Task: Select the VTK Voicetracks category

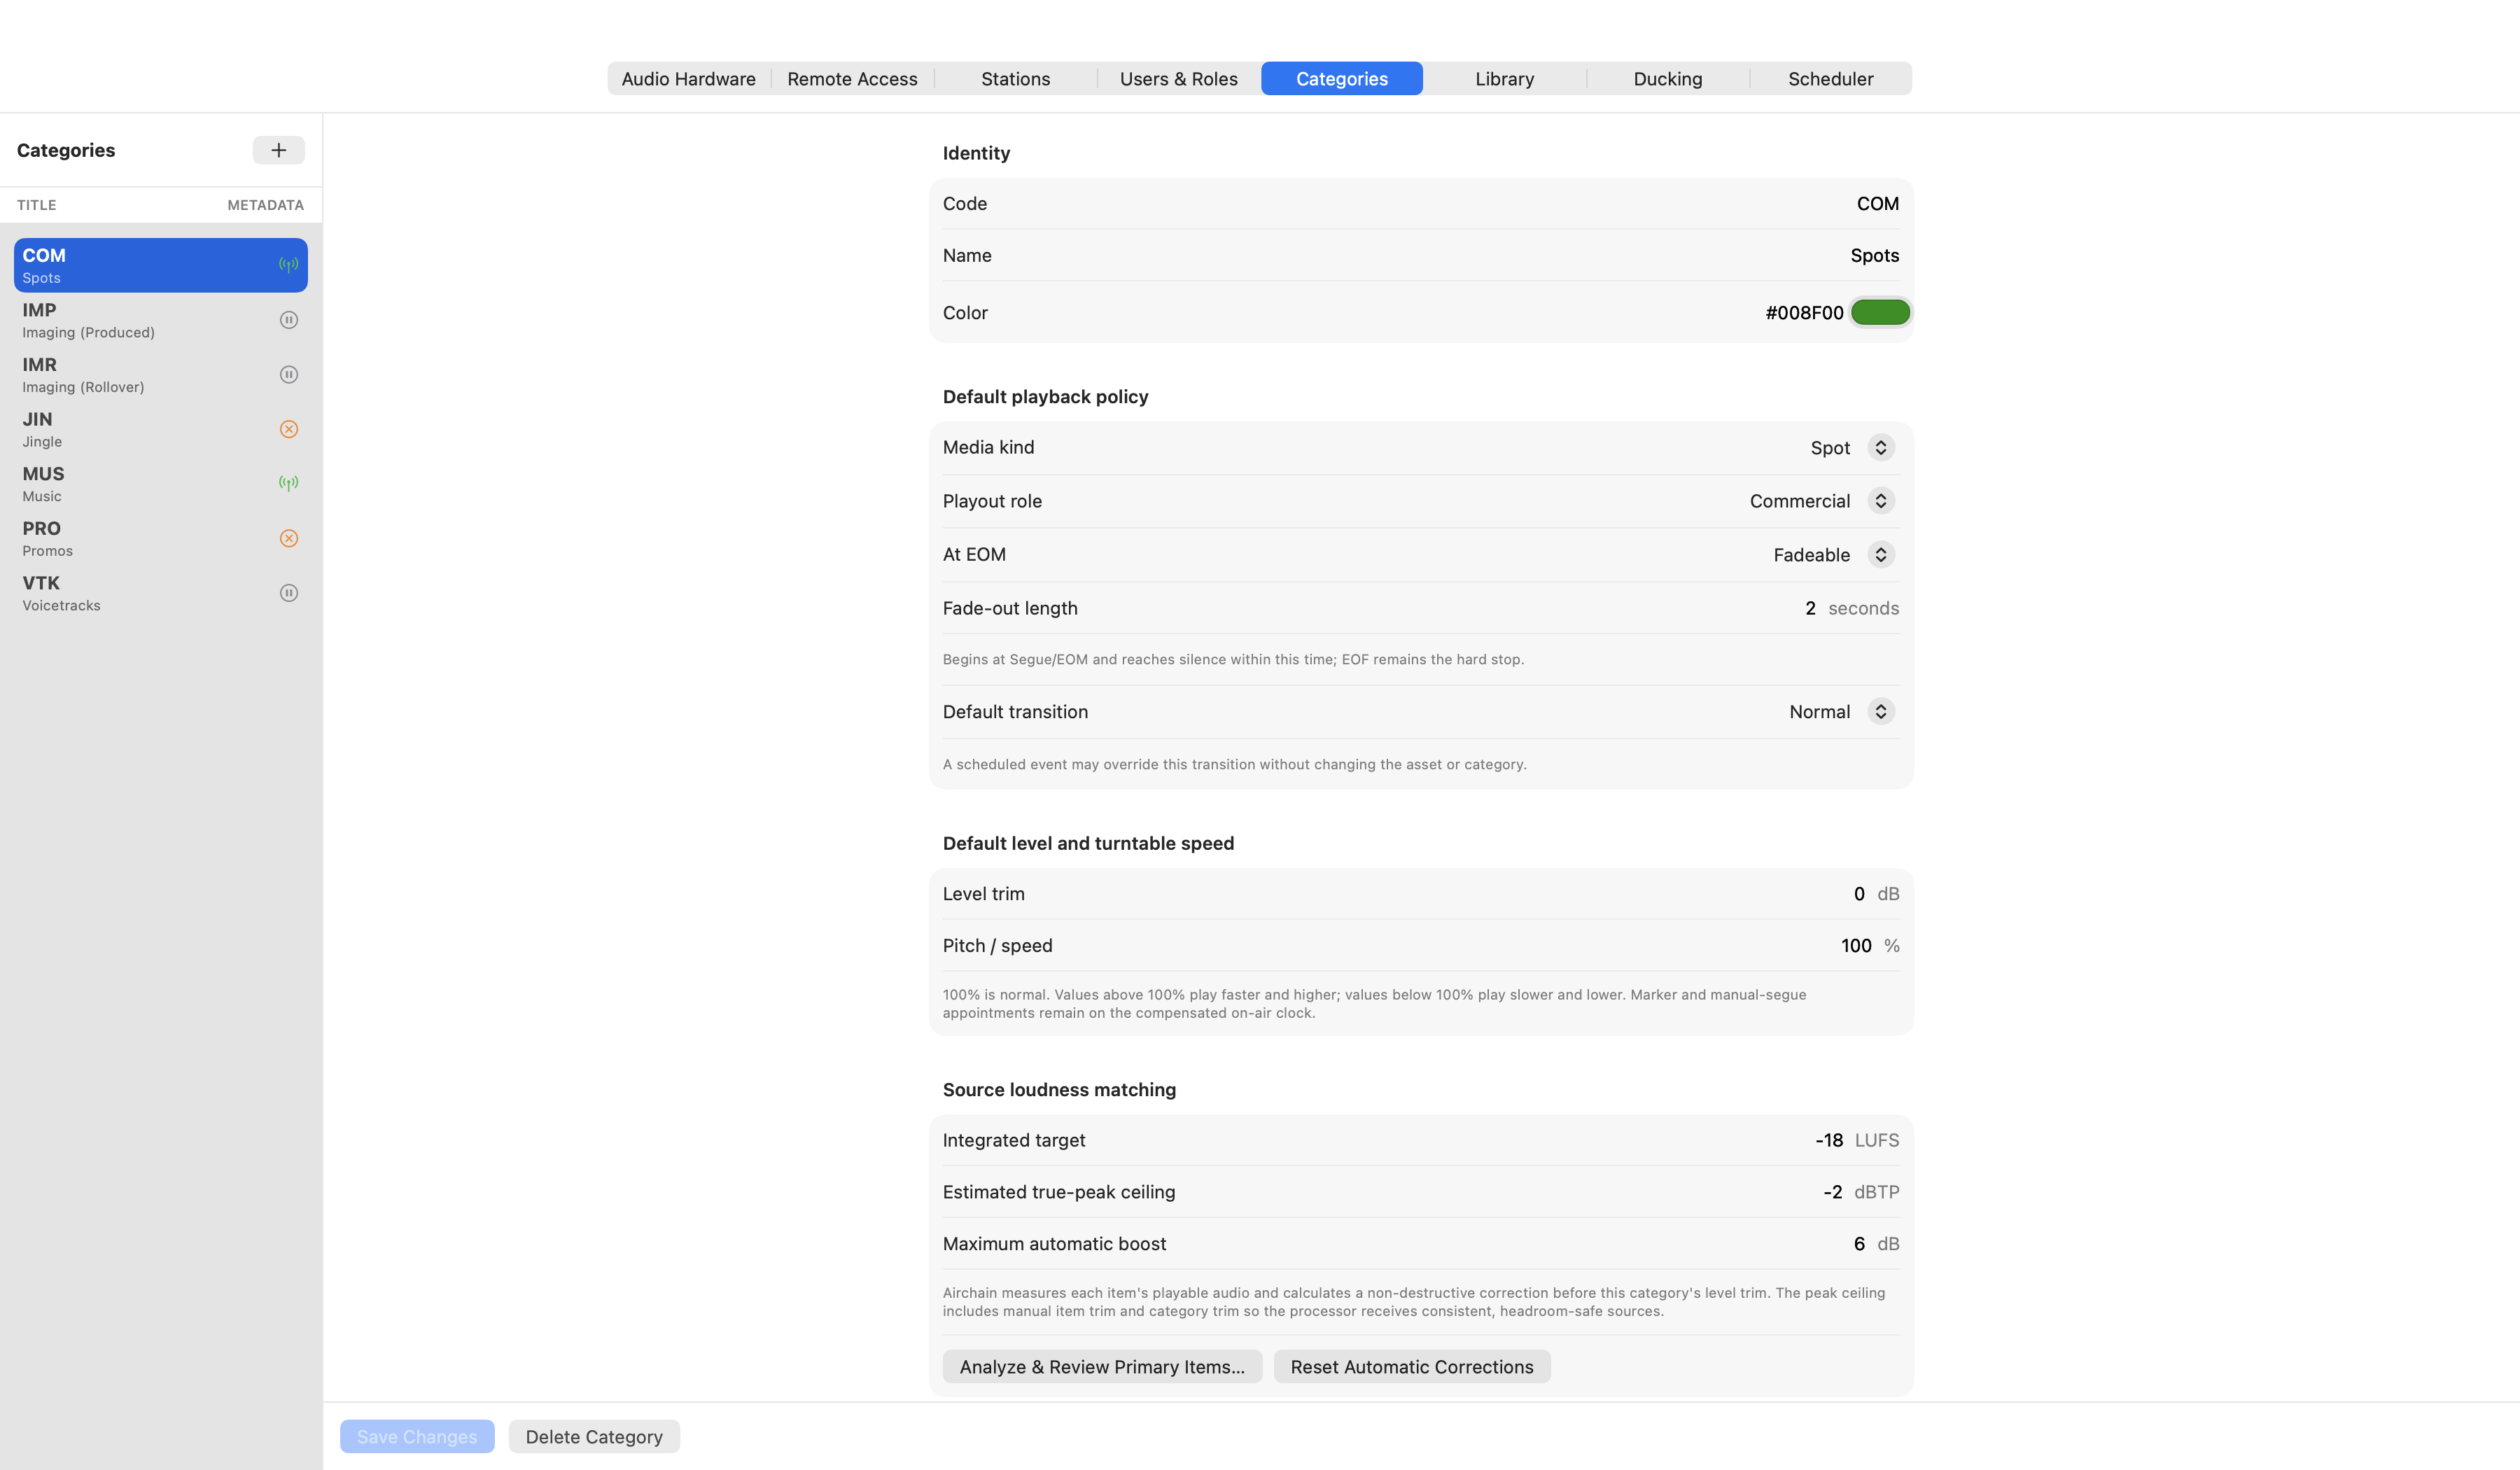Action: click(x=161, y=593)
